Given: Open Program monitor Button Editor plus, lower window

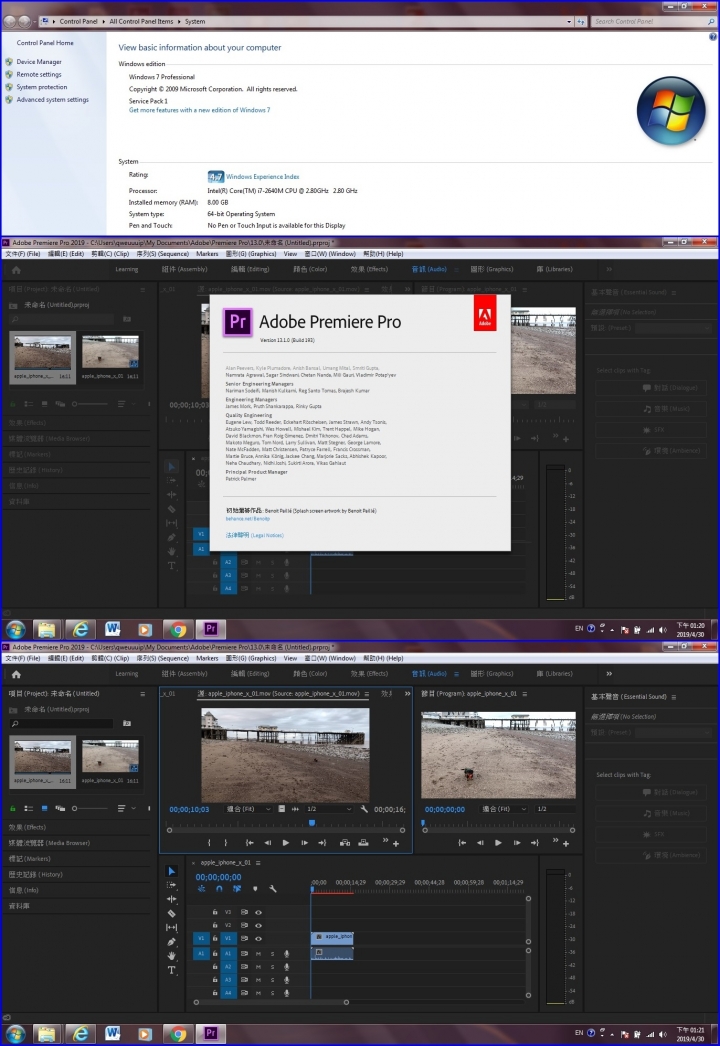Looking at the screenshot, I should (x=566, y=845).
